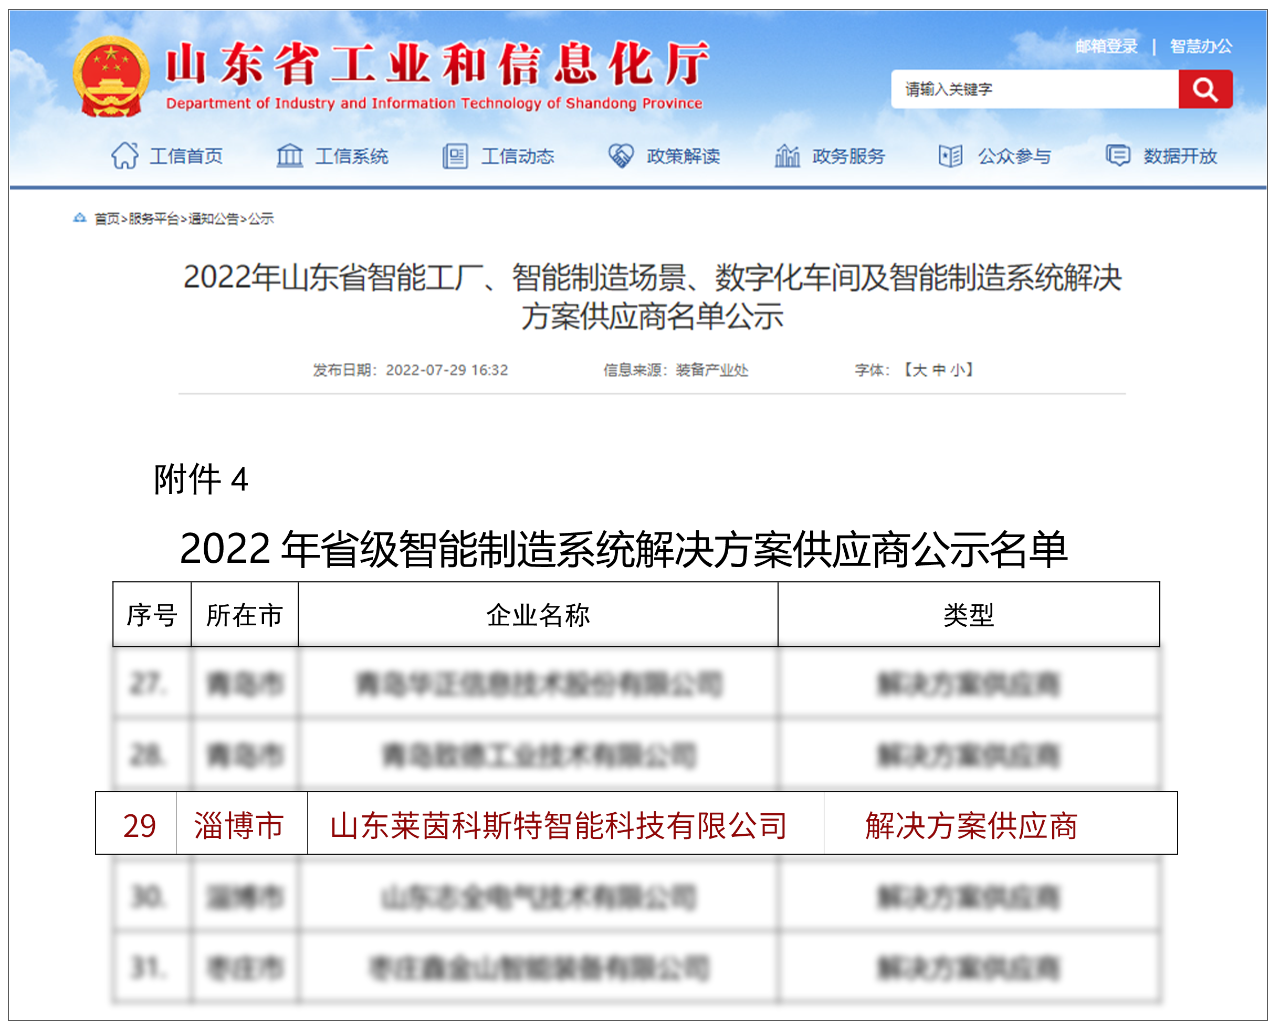The height and width of the screenshot is (1031, 1280).
Task: Set font size to 小
Action: [x=958, y=370]
